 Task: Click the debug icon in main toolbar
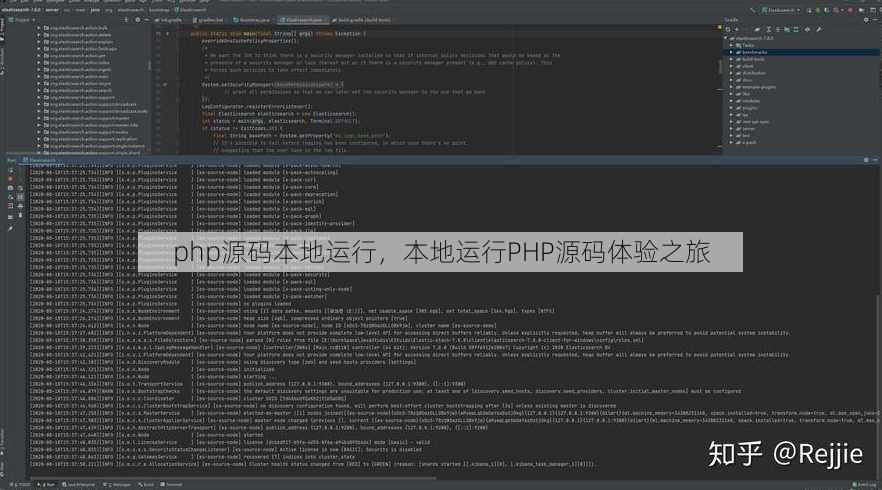[x=818, y=10]
